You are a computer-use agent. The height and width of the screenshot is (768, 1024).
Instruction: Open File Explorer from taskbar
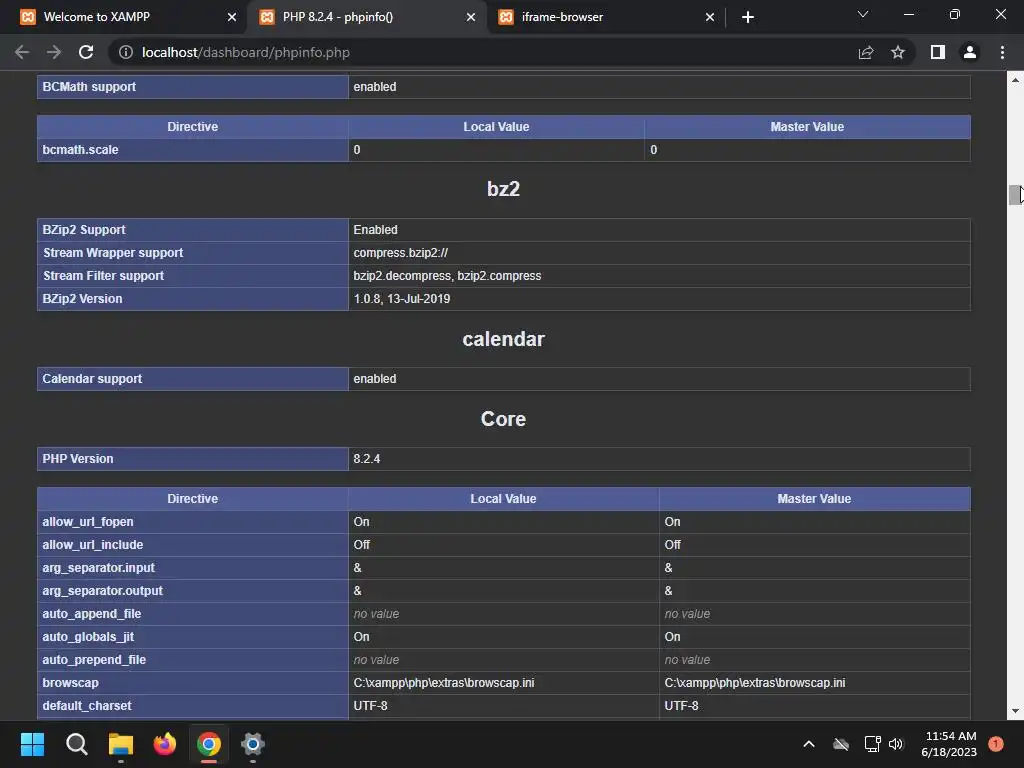click(121, 744)
